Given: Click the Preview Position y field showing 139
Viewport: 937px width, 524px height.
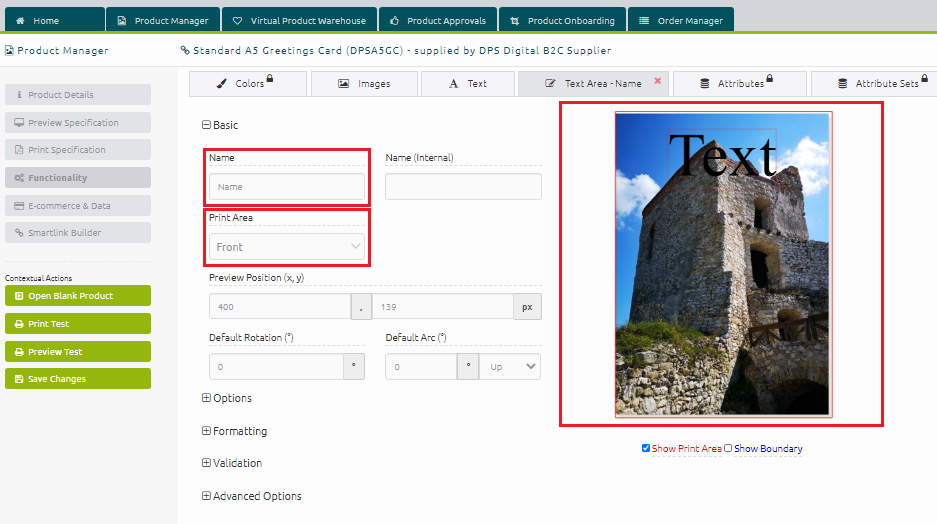Looking at the screenshot, I should coord(443,307).
